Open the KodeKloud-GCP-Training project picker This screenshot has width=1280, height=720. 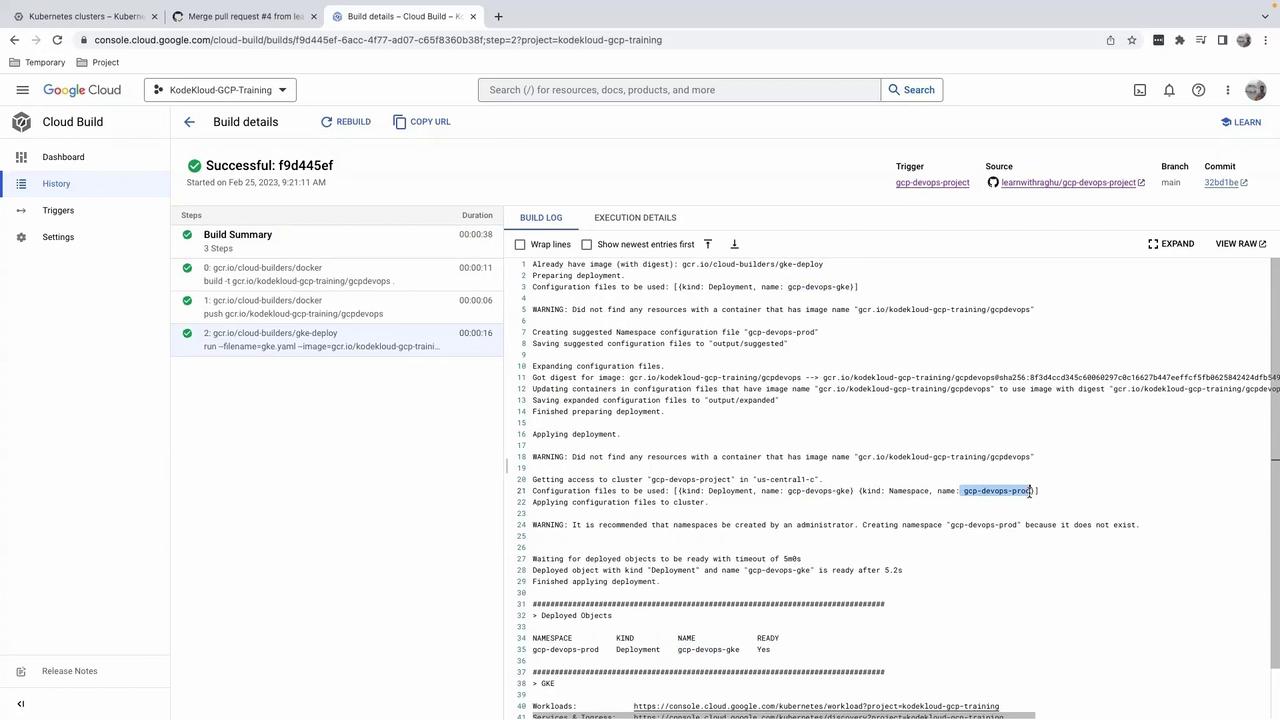[220, 90]
